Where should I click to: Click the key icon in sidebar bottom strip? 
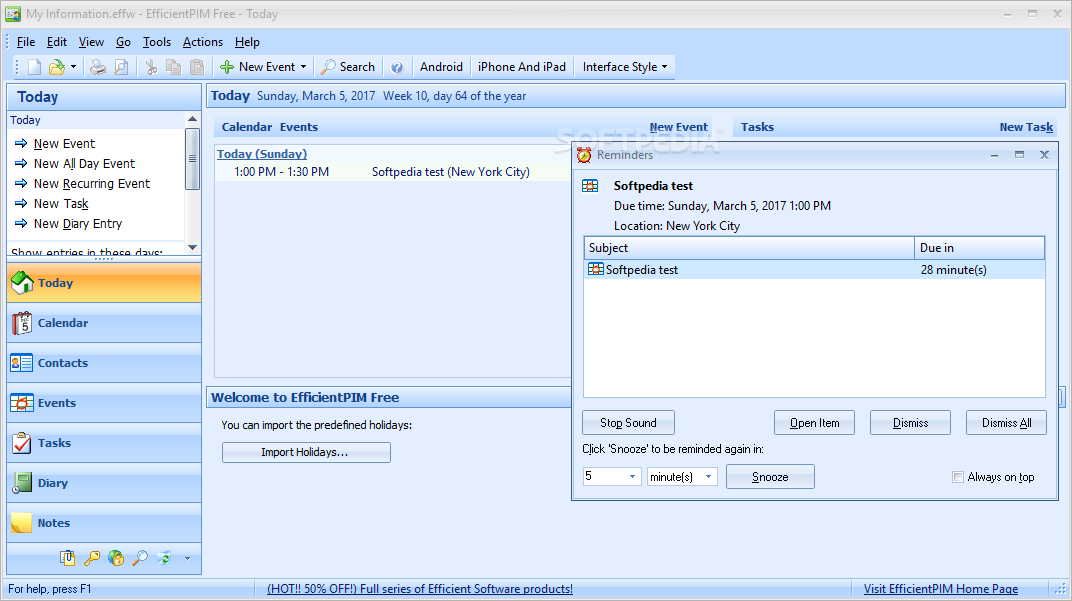coord(92,559)
